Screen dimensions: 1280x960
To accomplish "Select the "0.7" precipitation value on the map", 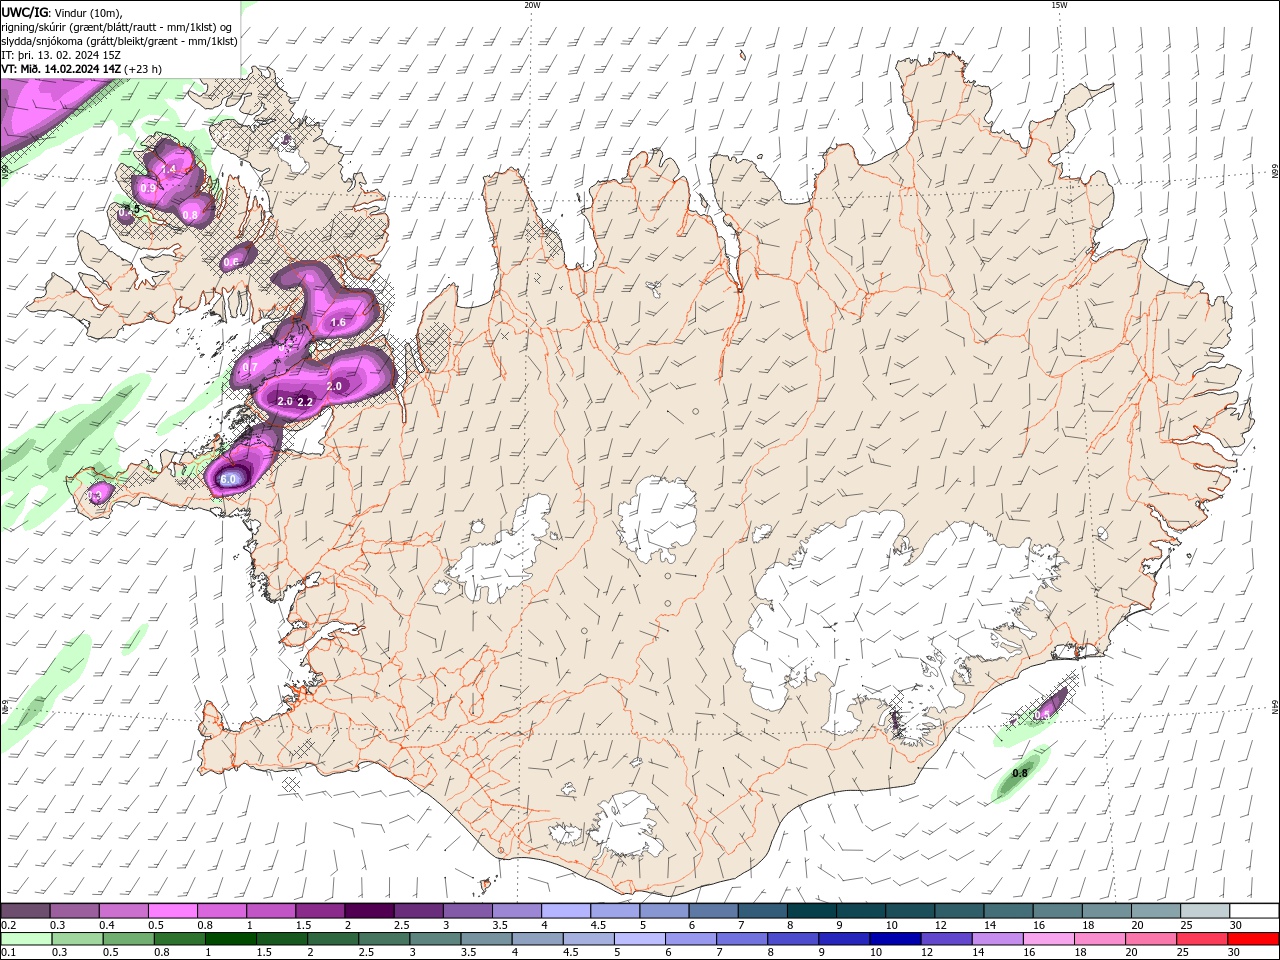I will [250, 367].
